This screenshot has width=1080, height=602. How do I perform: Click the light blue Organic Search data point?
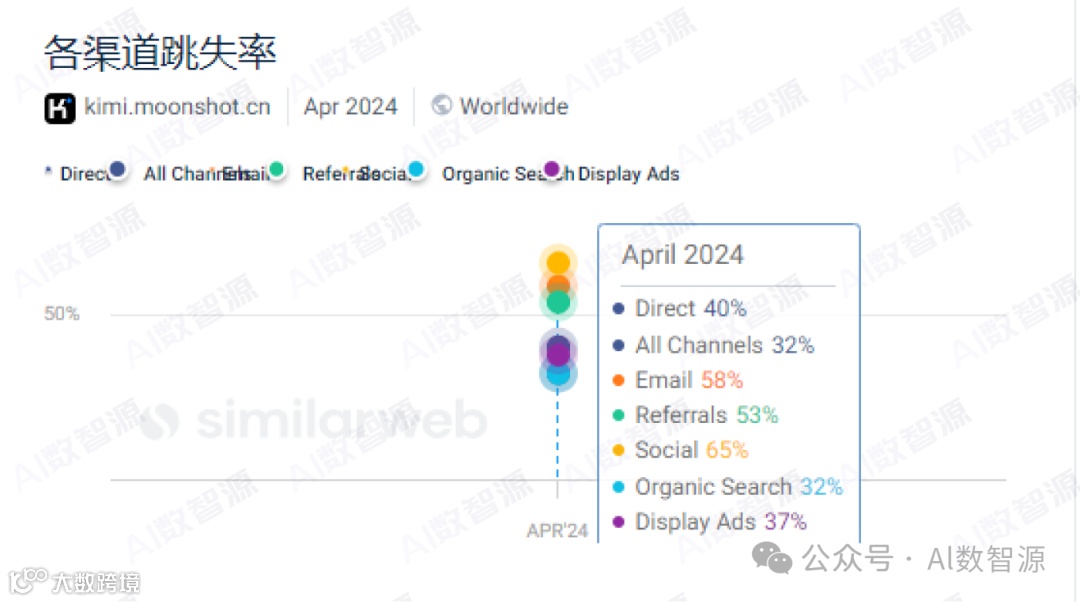click(558, 376)
